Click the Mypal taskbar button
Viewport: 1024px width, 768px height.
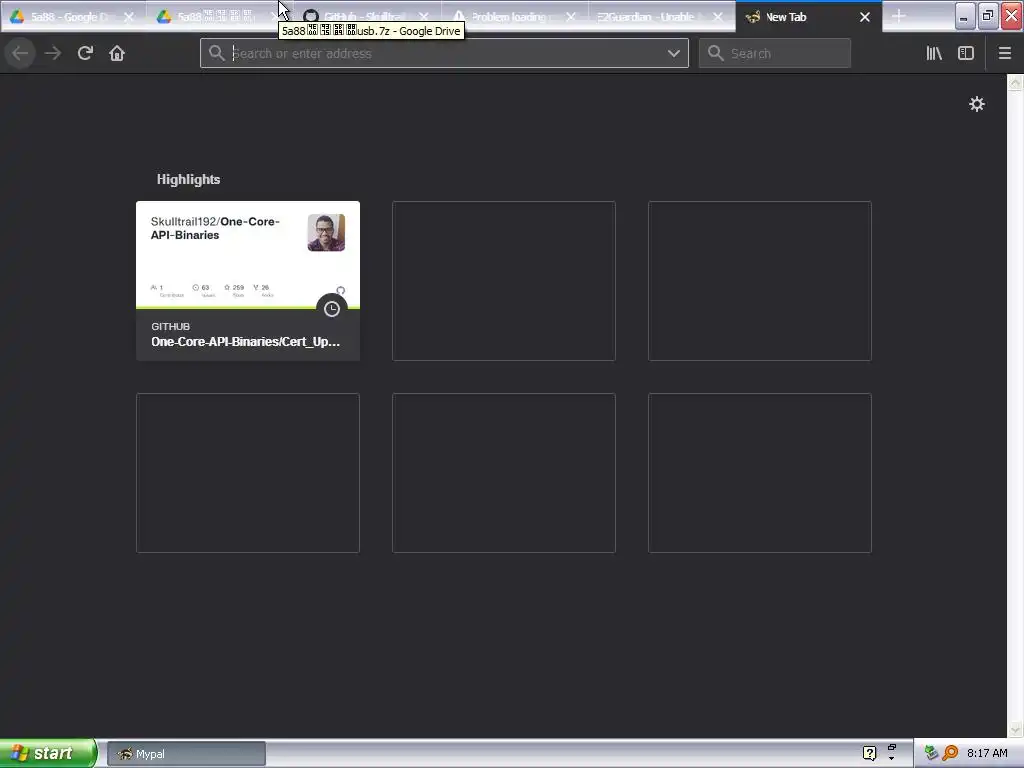186,754
